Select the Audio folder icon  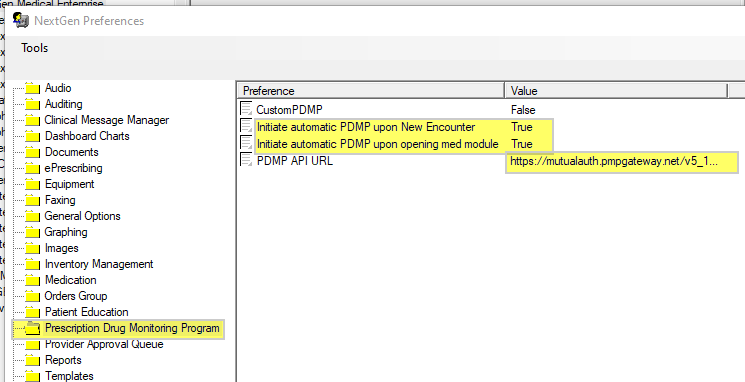pyautogui.click(x=32, y=88)
